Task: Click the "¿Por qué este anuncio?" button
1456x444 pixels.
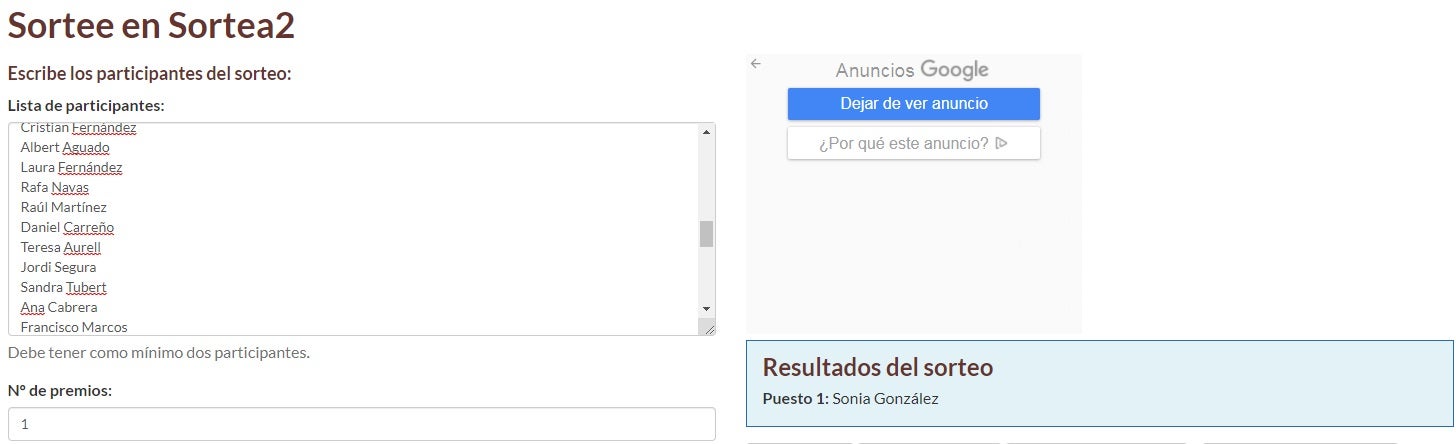Action: 913,143
